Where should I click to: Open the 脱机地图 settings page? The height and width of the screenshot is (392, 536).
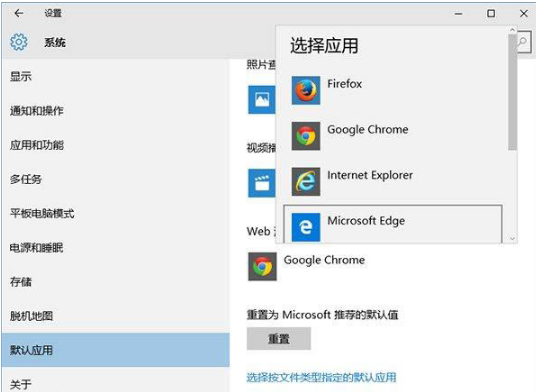[116, 315]
